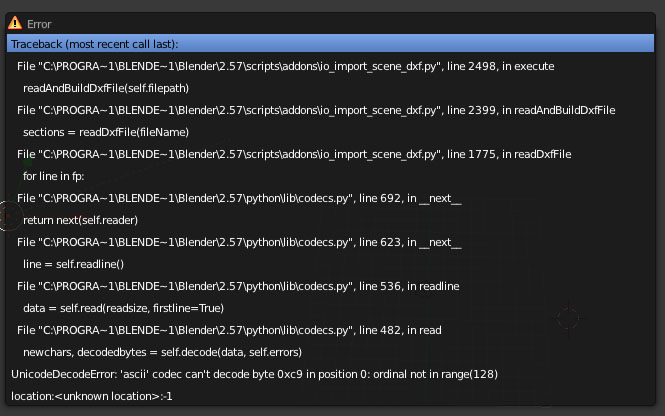The image size is (665, 416).
Task: Click the 'location:<unknown location>:-1' row
Action: (330, 396)
